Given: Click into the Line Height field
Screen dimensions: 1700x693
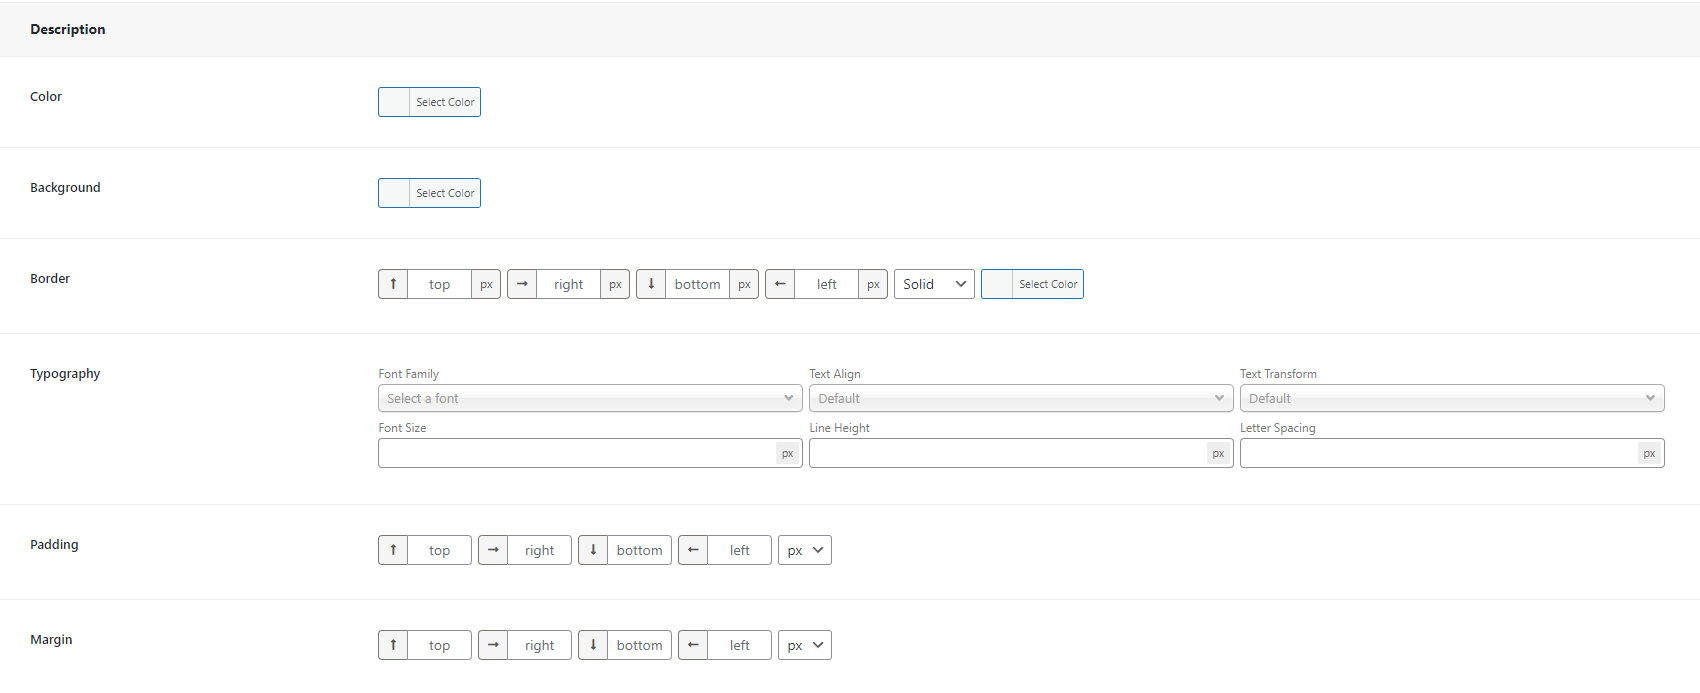Looking at the screenshot, I should click(1008, 453).
